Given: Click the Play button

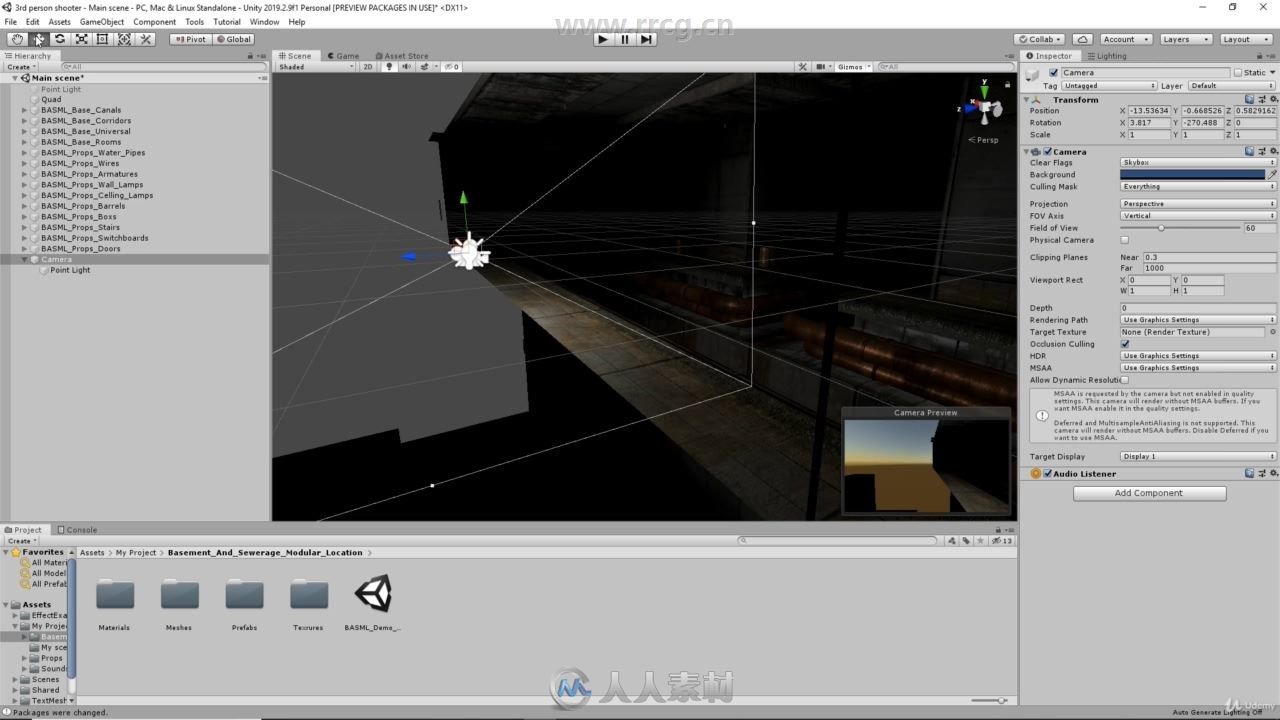Looking at the screenshot, I should (602, 39).
